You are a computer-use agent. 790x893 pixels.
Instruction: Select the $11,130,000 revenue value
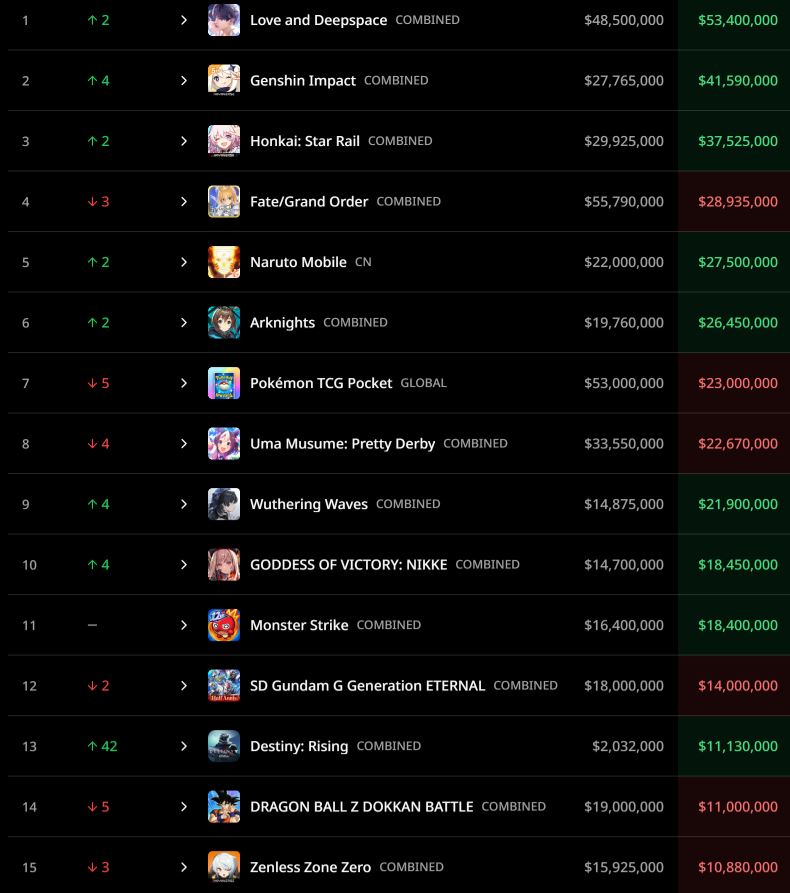(x=738, y=746)
